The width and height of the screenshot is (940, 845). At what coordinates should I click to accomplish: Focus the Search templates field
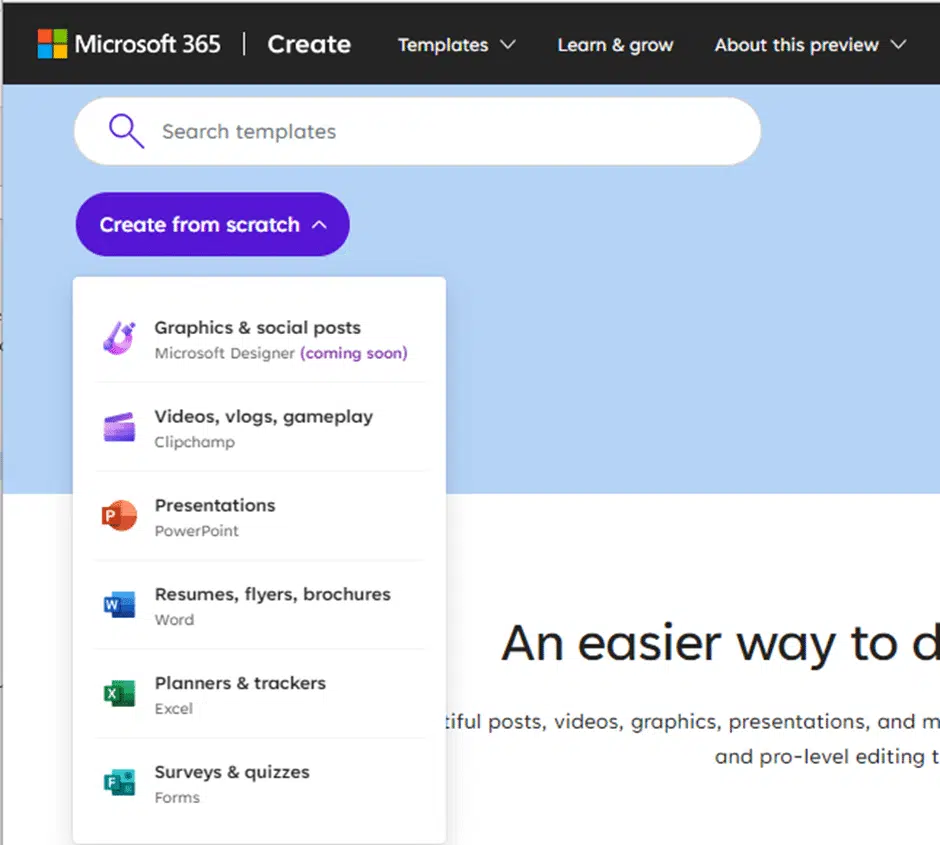(x=417, y=131)
